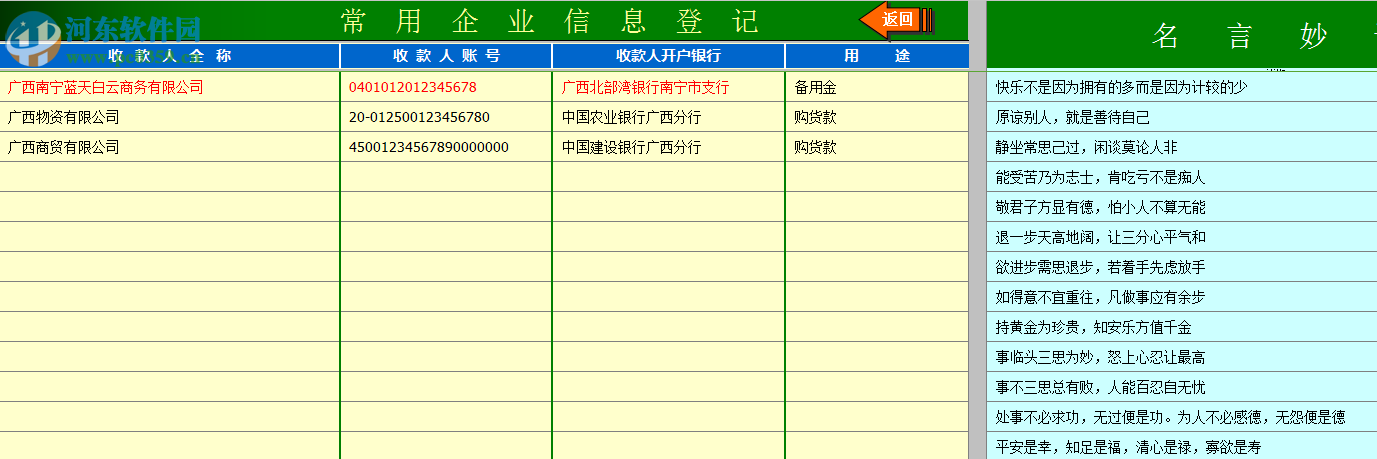Click the 常用企业信息登记 title
The height and width of the screenshot is (459, 1377).
click(x=550, y=20)
